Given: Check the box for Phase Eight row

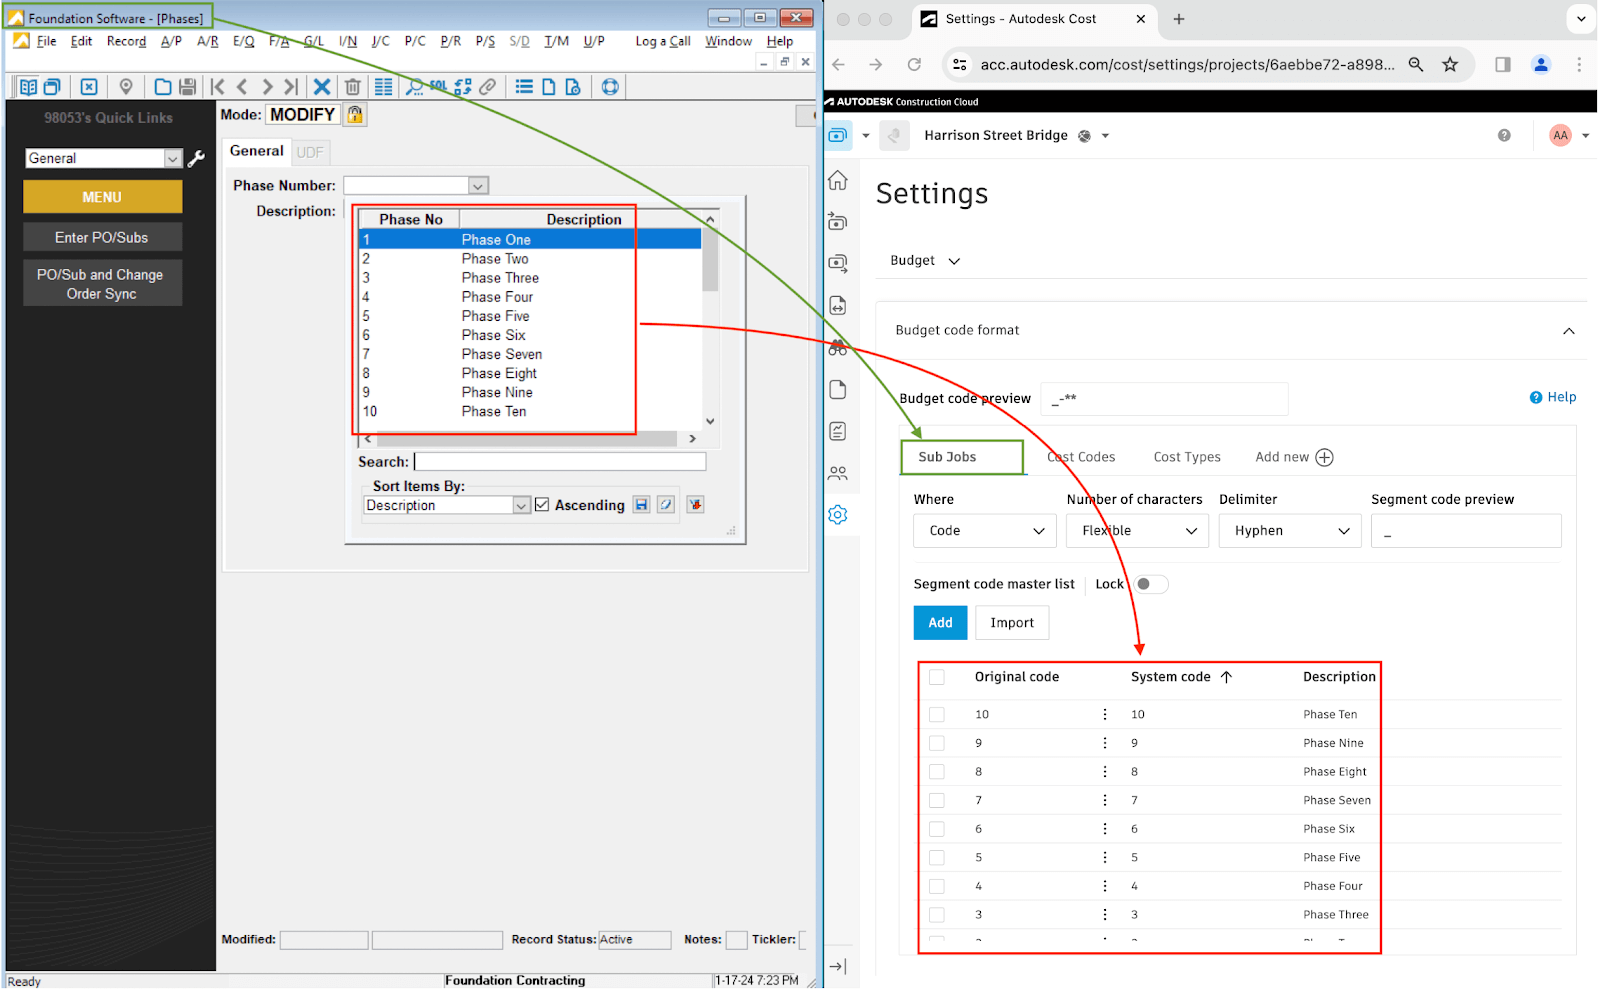Looking at the screenshot, I should [937, 772].
